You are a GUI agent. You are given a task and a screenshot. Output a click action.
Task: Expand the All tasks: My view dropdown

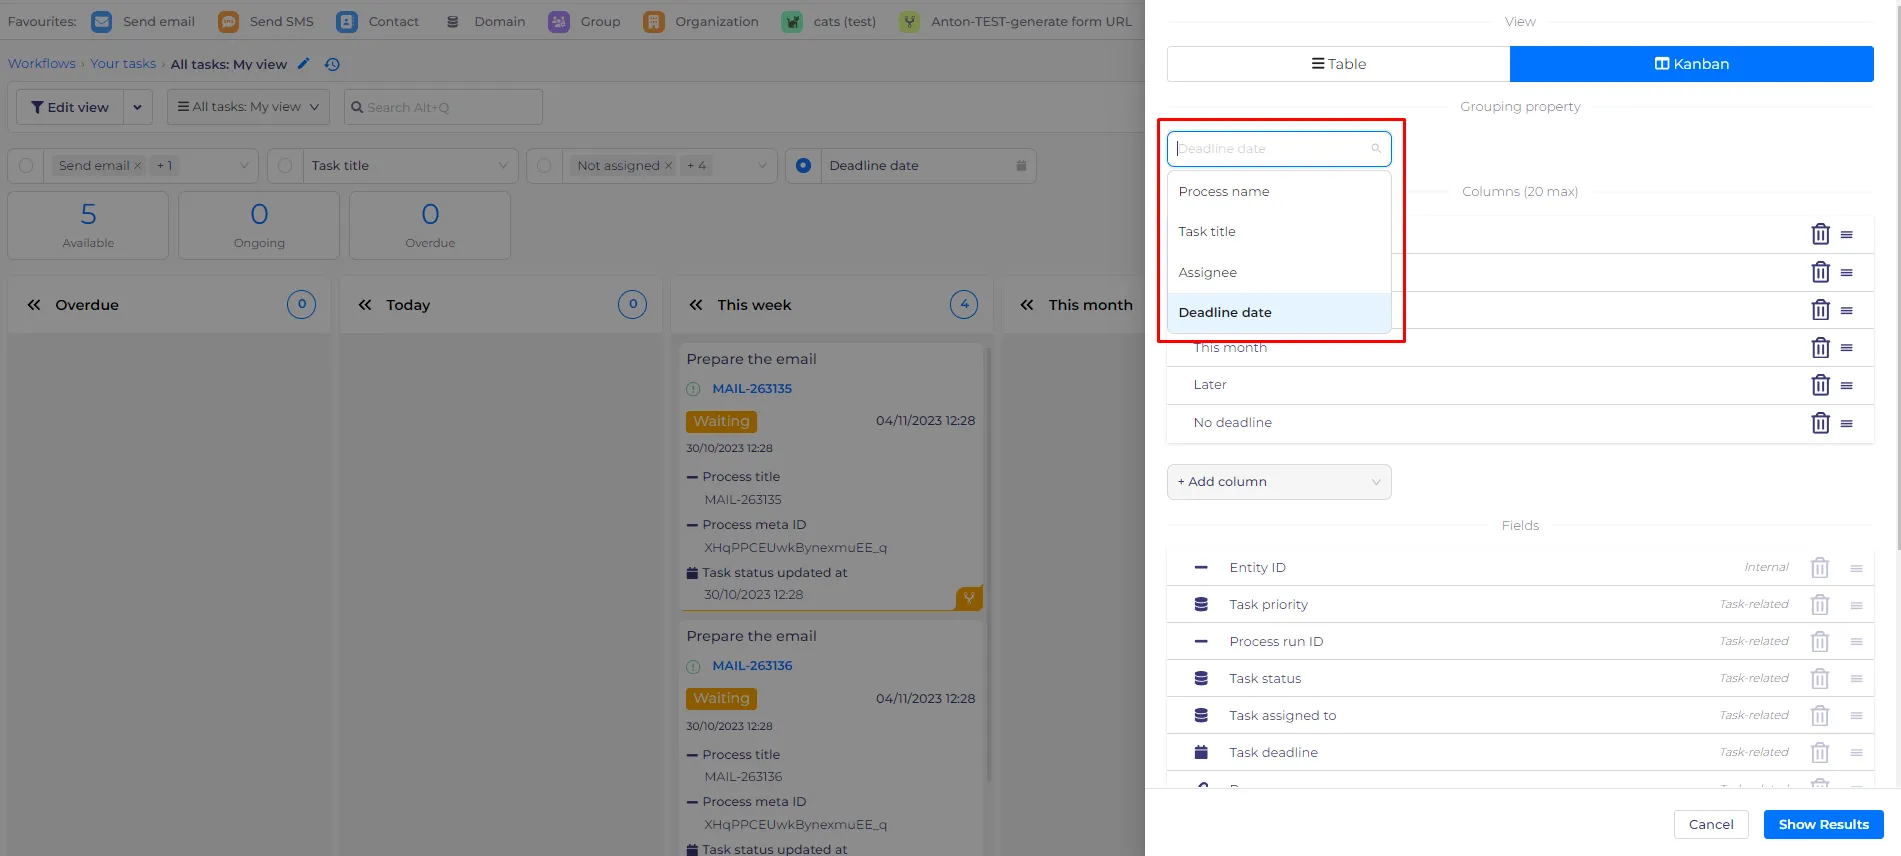point(248,107)
